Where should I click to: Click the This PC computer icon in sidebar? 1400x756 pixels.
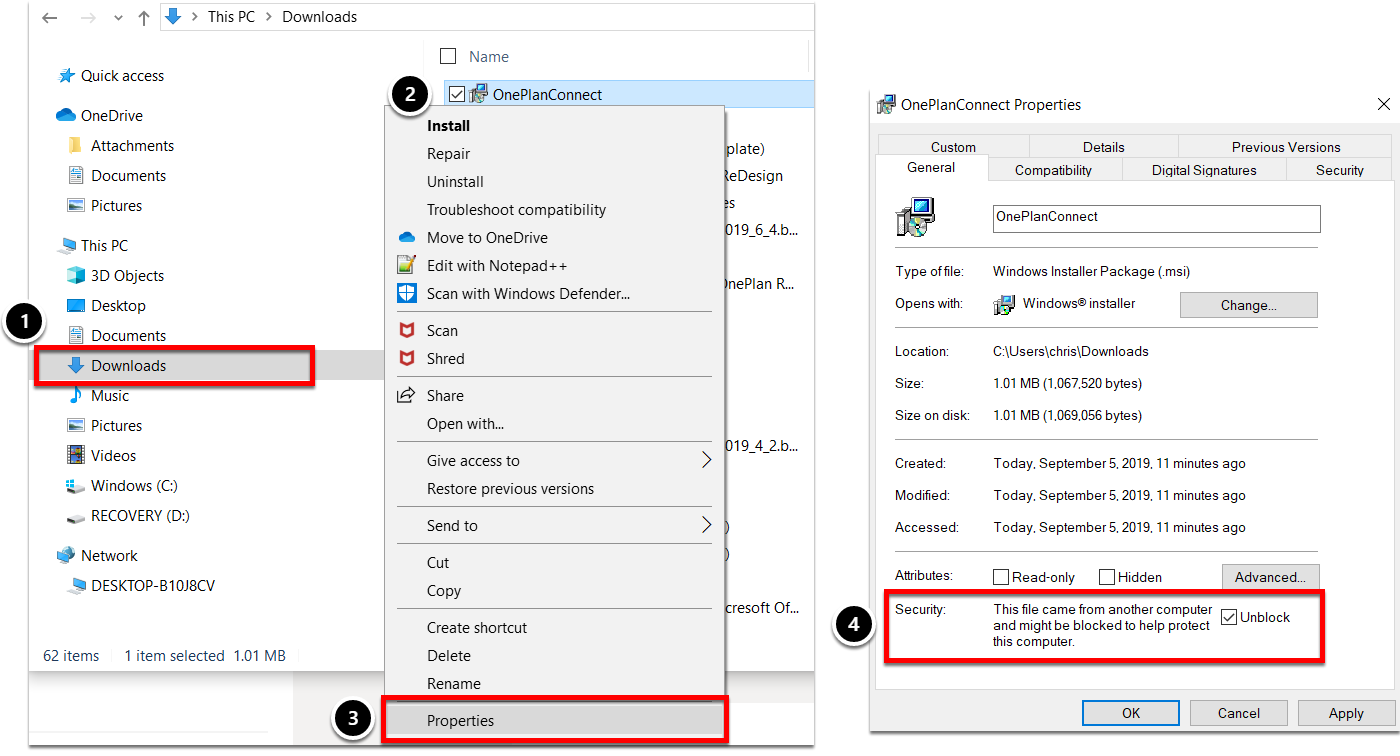coord(68,246)
